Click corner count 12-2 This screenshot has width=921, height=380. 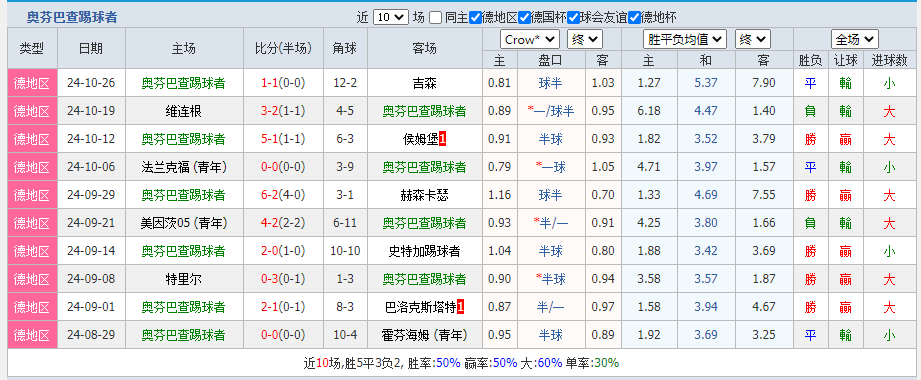pyautogui.click(x=345, y=83)
